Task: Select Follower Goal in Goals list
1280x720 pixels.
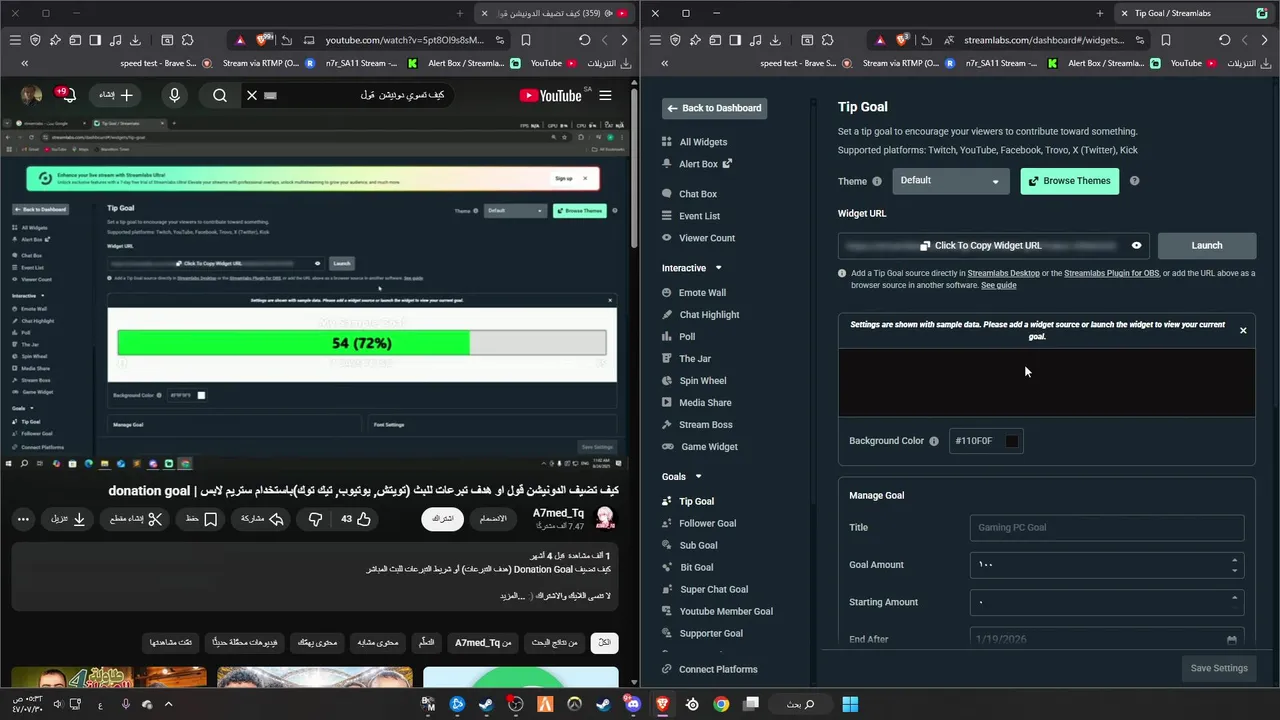Action: pos(699,523)
